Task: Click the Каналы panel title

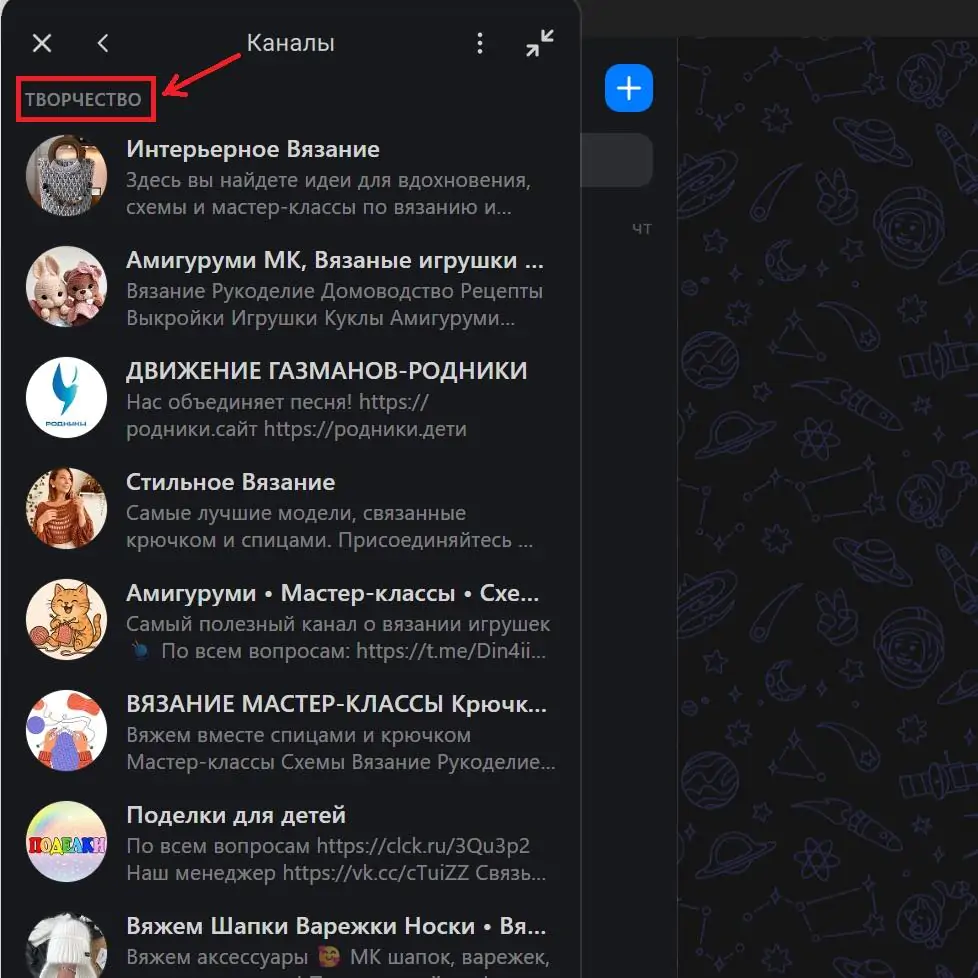Action: pyautogui.click(x=290, y=43)
